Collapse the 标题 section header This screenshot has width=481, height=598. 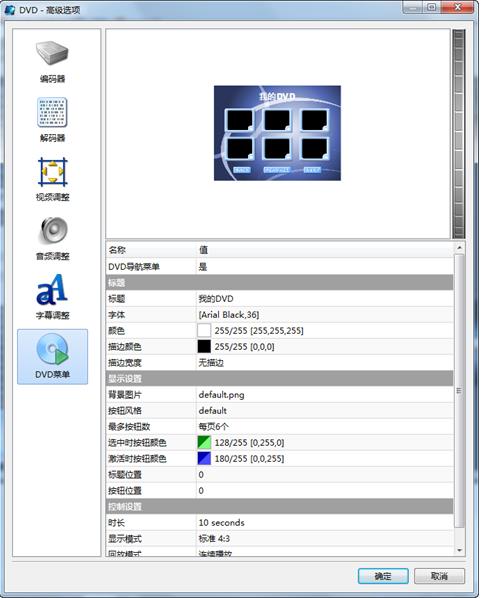click(x=280, y=283)
